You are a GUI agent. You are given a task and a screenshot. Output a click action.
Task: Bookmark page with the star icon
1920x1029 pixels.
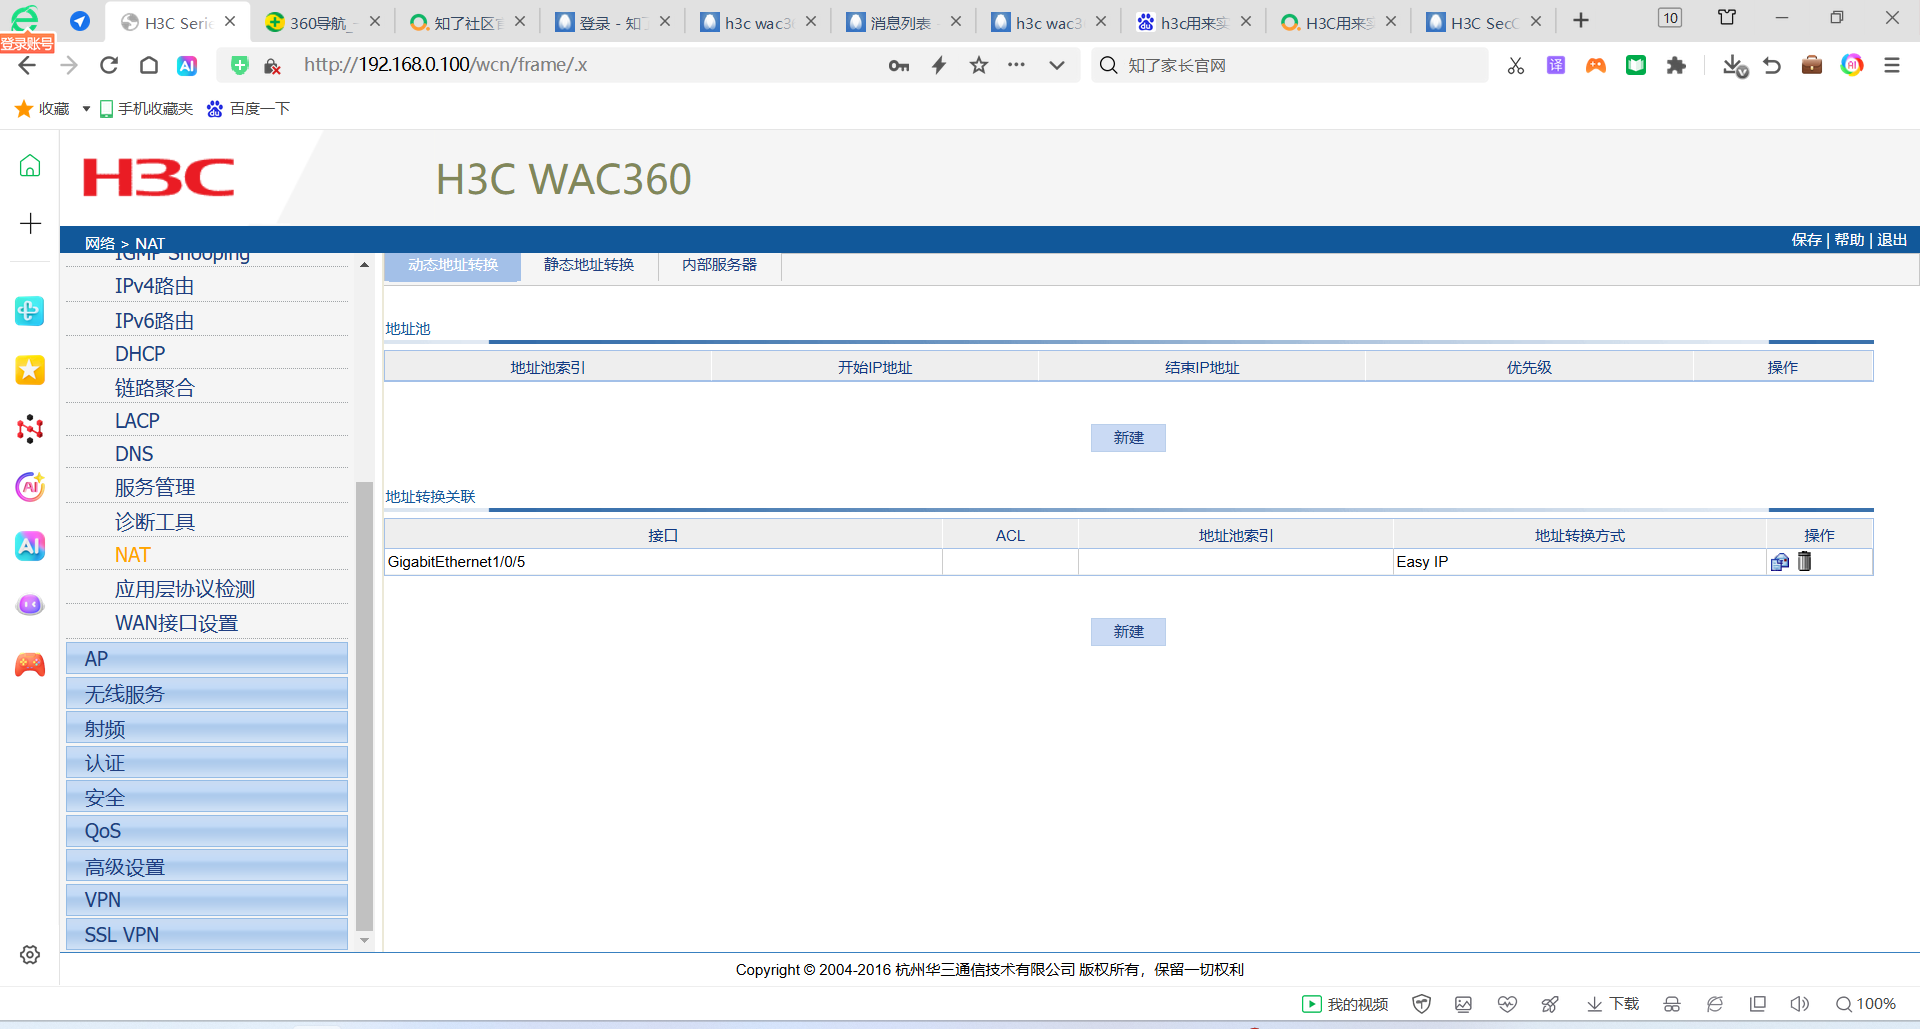pyautogui.click(x=979, y=65)
